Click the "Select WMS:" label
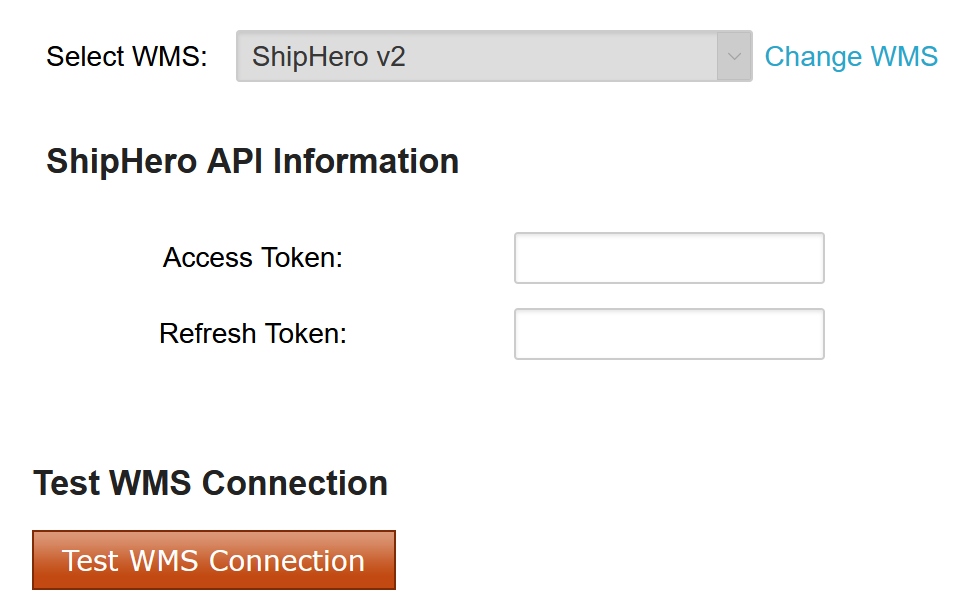The image size is (955, 612). tap(127, 57)
